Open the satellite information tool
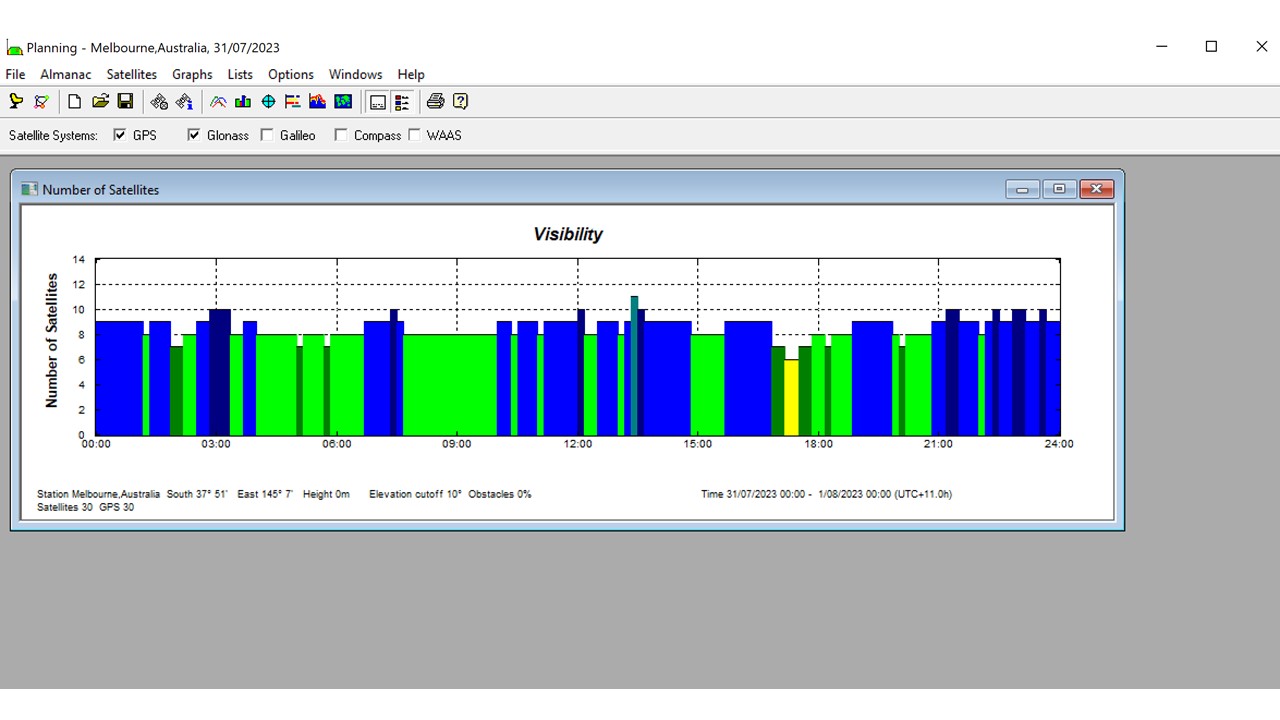The width and height of the screenshot is (1280, 720). 184,101
